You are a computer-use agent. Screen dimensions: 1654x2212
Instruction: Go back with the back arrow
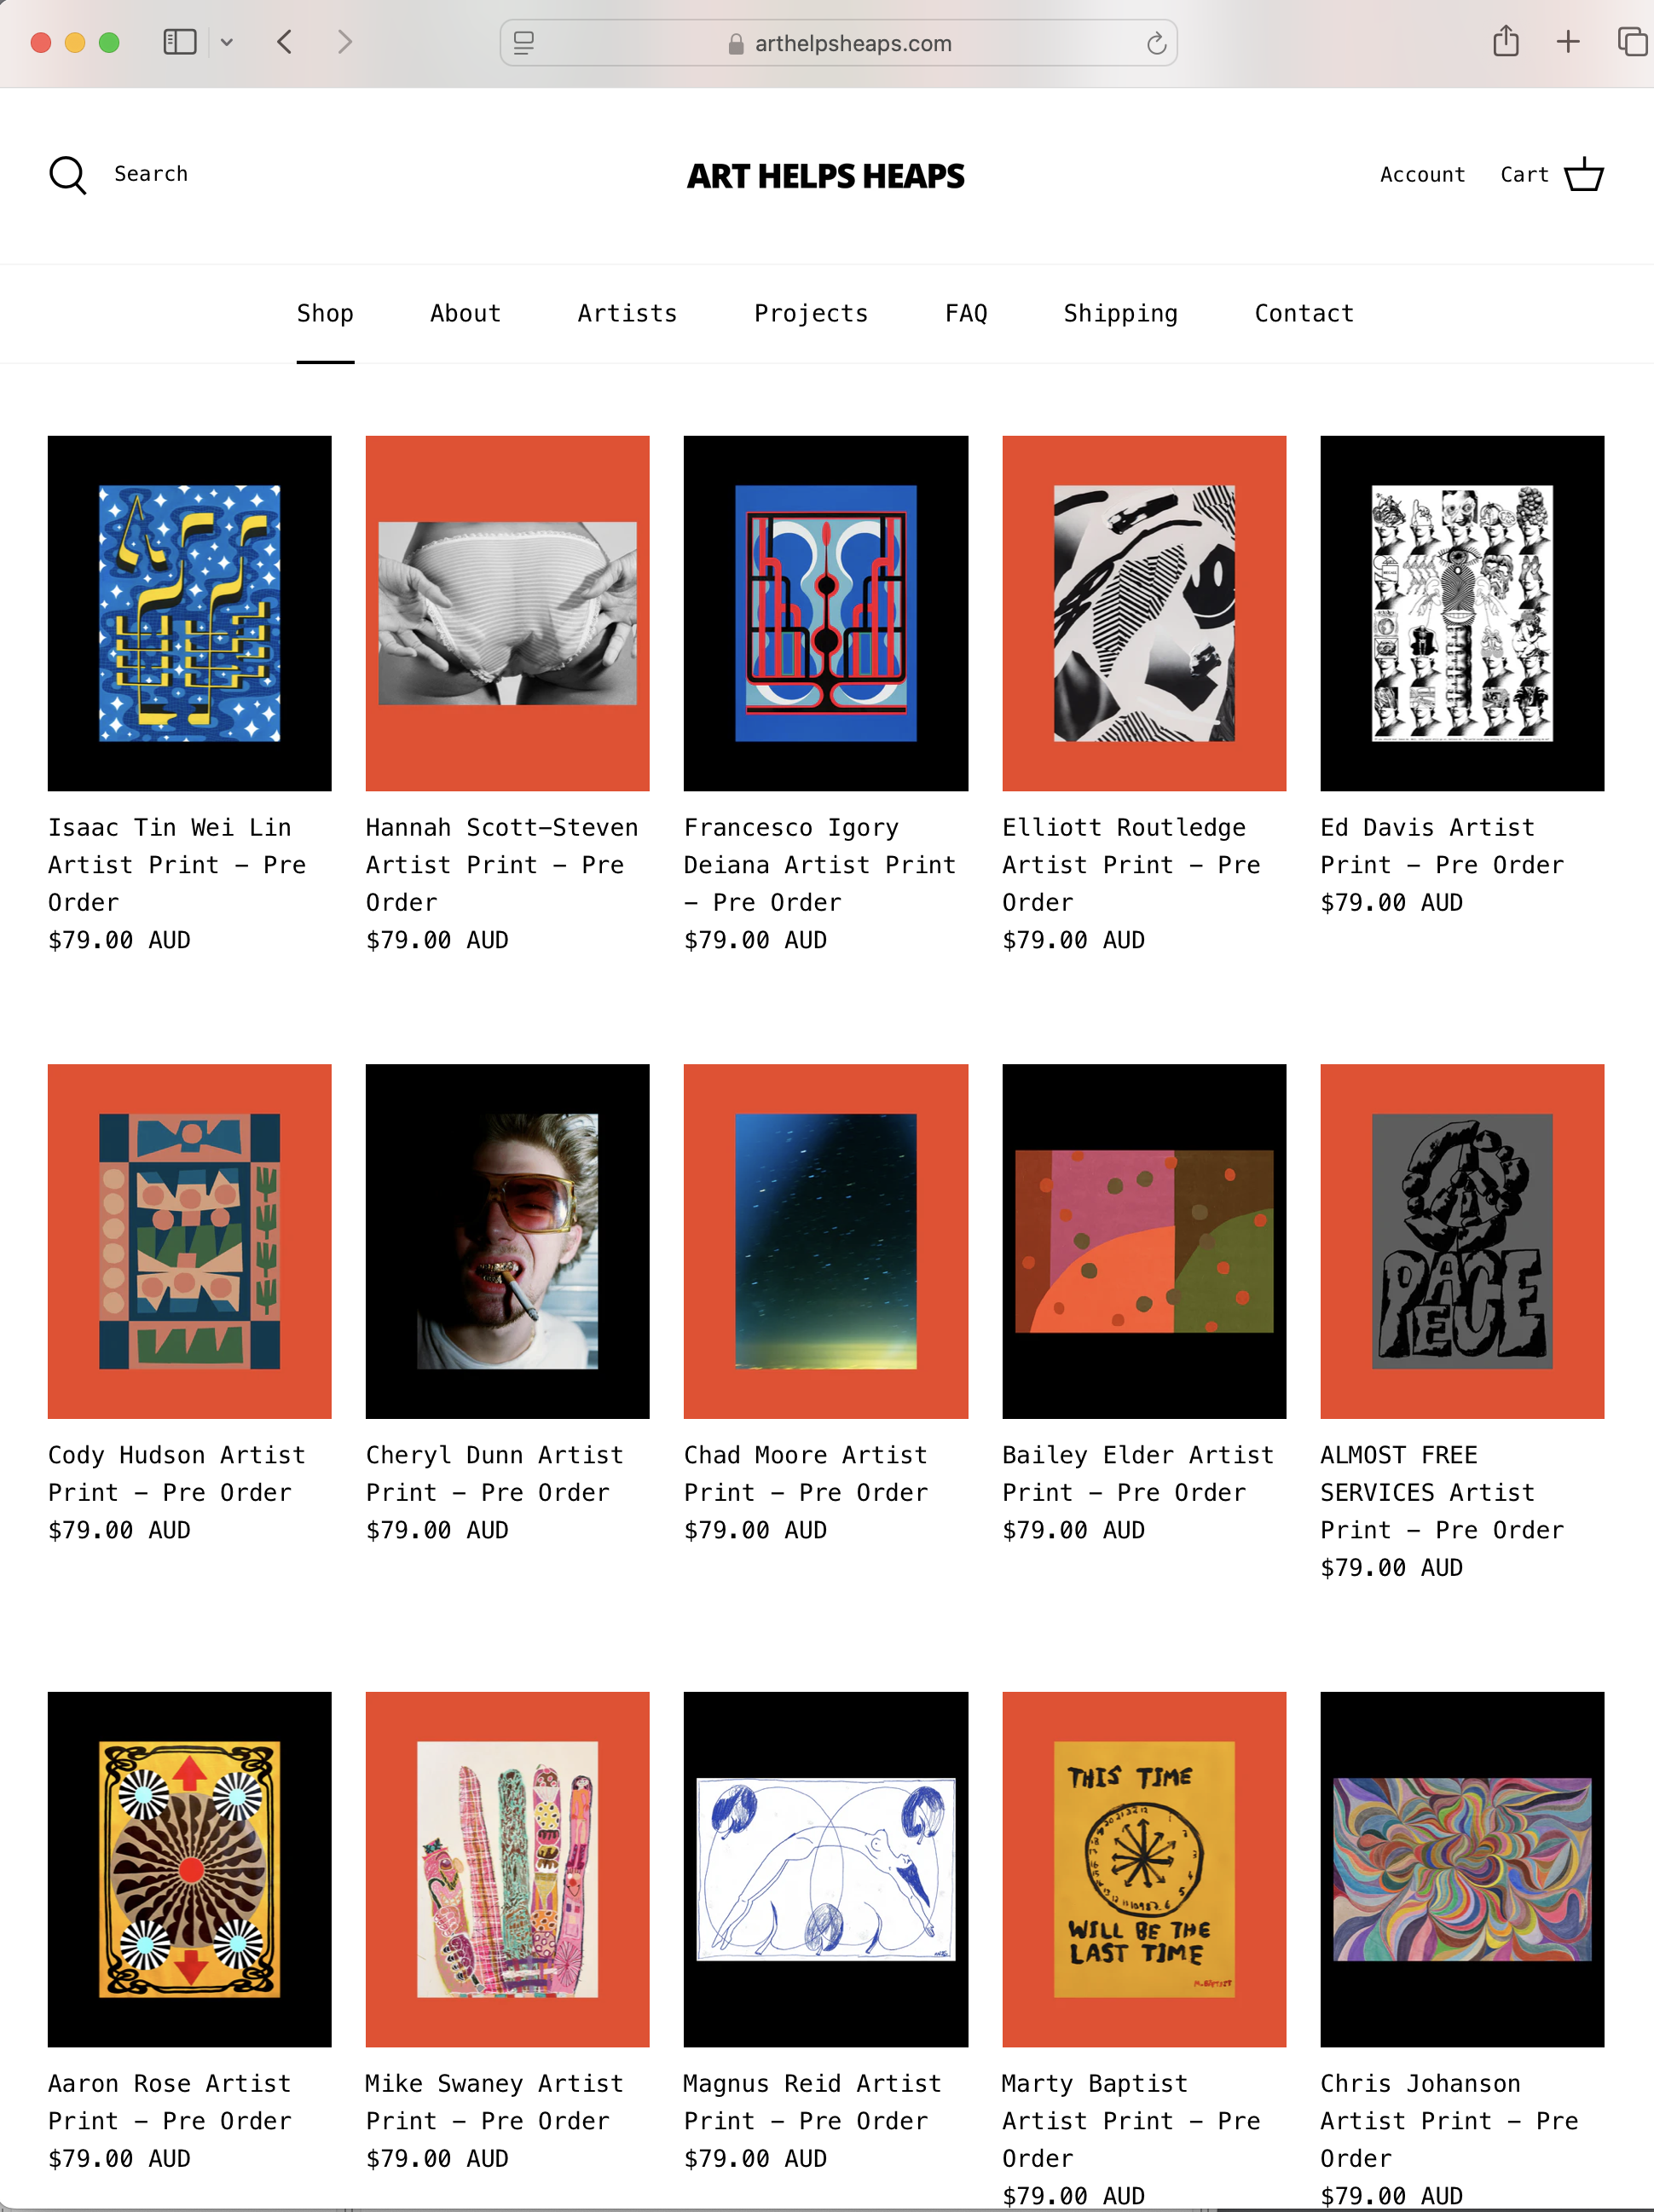[285, 42]
